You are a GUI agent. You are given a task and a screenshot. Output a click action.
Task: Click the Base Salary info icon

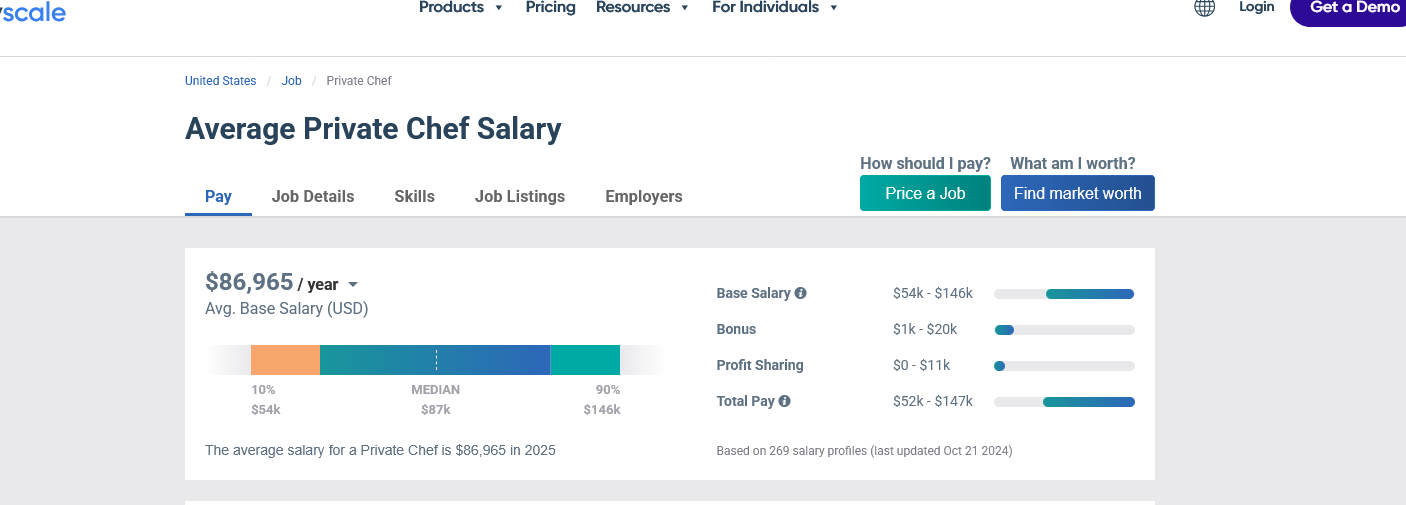point(800,294)
